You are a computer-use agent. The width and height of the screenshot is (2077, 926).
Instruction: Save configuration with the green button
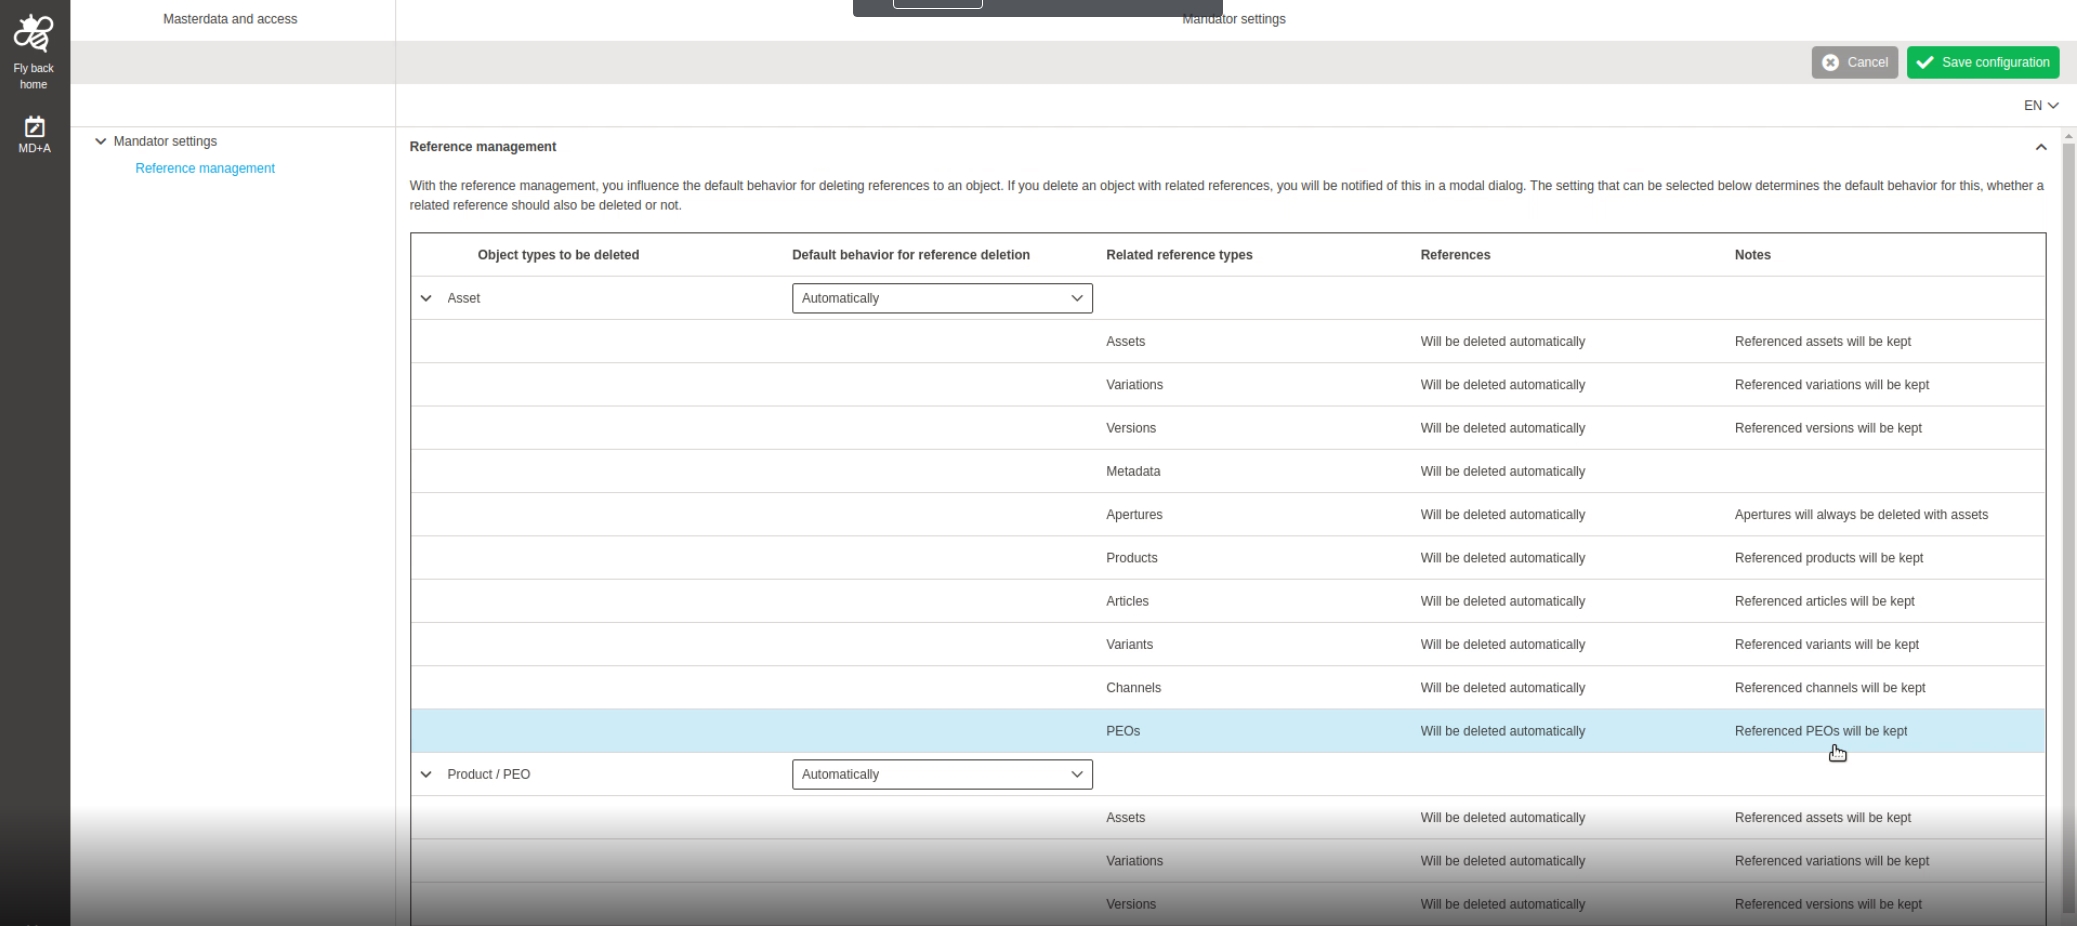[x=1982, y=62]
